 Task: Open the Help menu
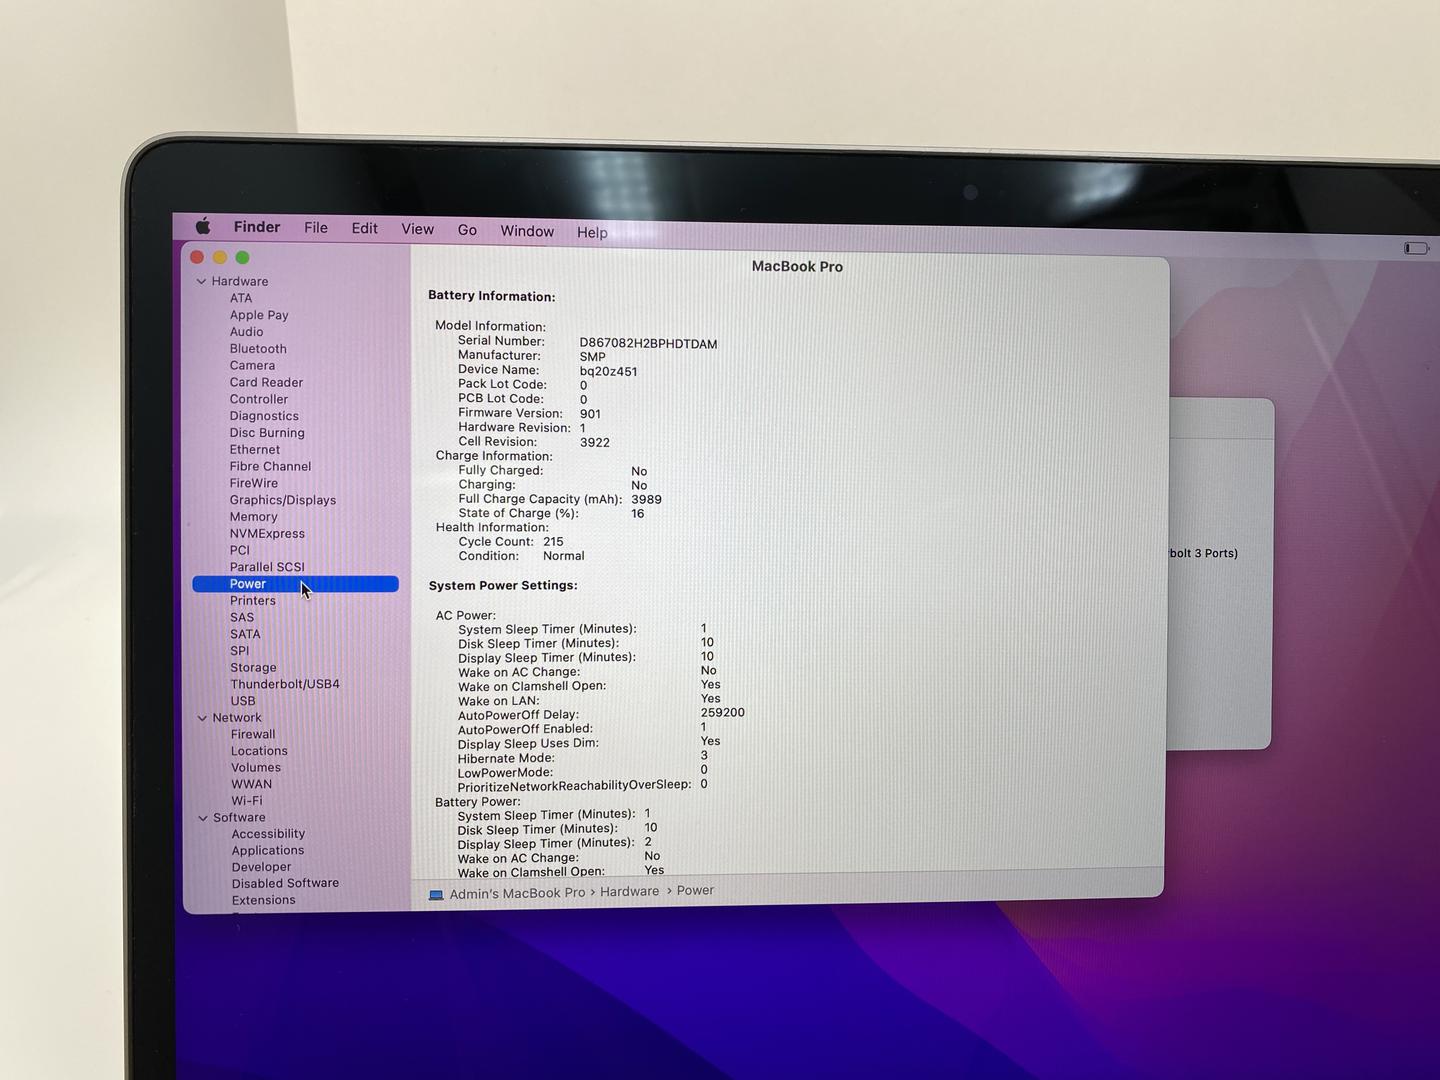pos(592,232)
